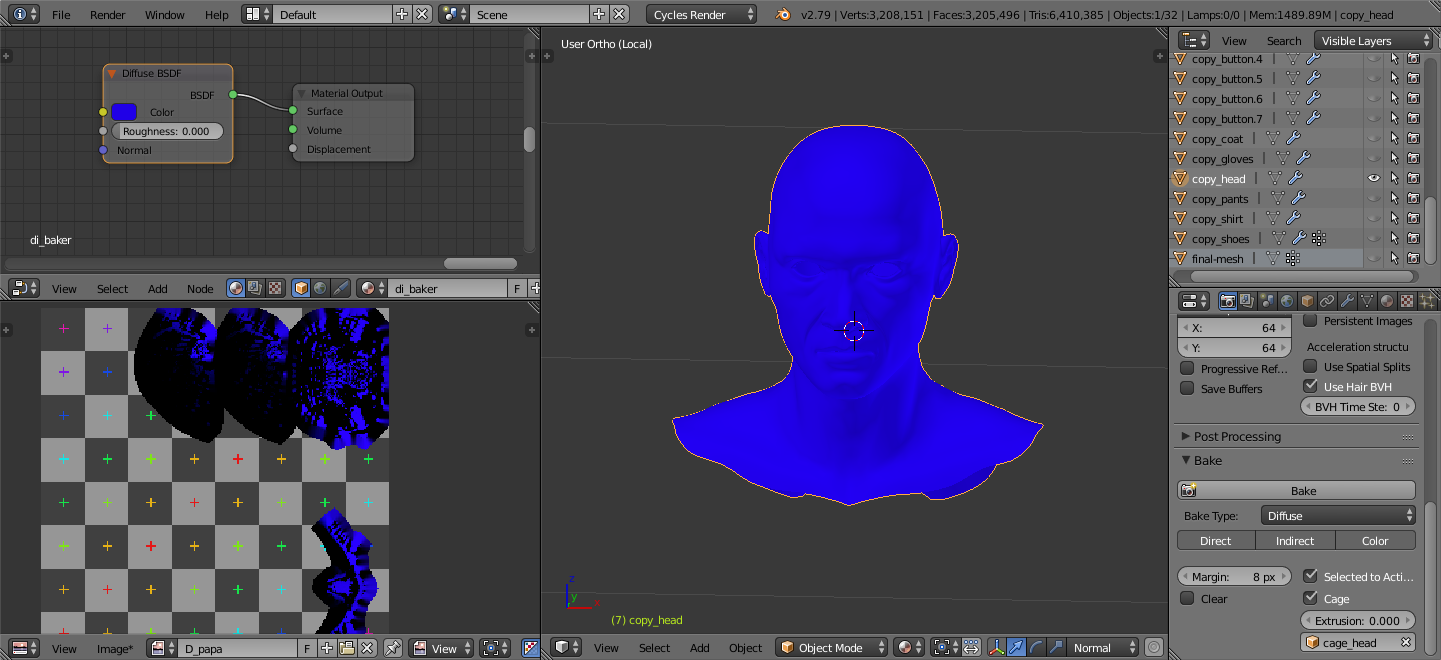Select the Scene properties tab icon
Viewport: 1441px width, 660px height.
coord(1266,300)
